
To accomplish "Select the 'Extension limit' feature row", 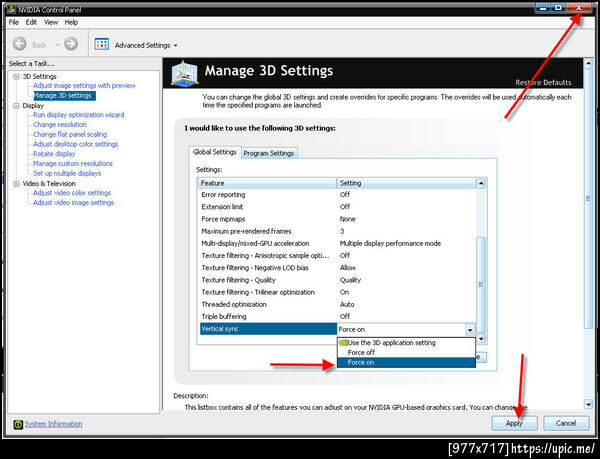I will 338,207.
